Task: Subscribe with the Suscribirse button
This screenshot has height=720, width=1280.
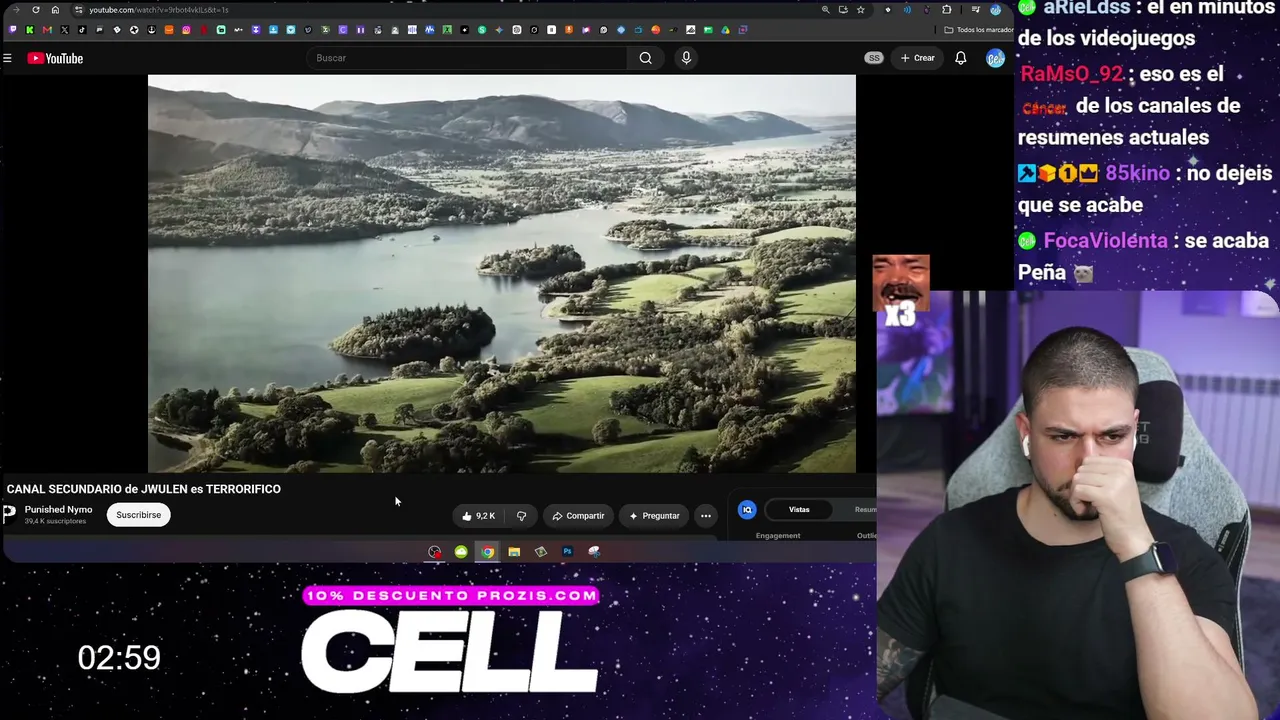Action: point(138,515)
